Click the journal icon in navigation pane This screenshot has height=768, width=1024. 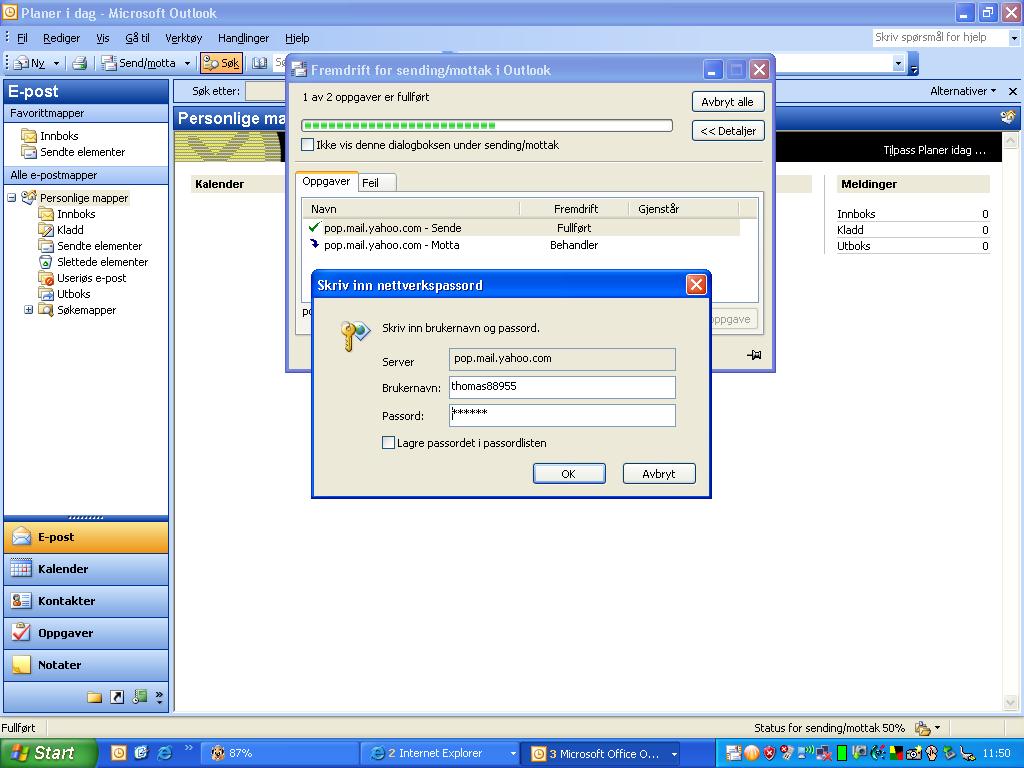pyautogui.click(x=139, y=697)
